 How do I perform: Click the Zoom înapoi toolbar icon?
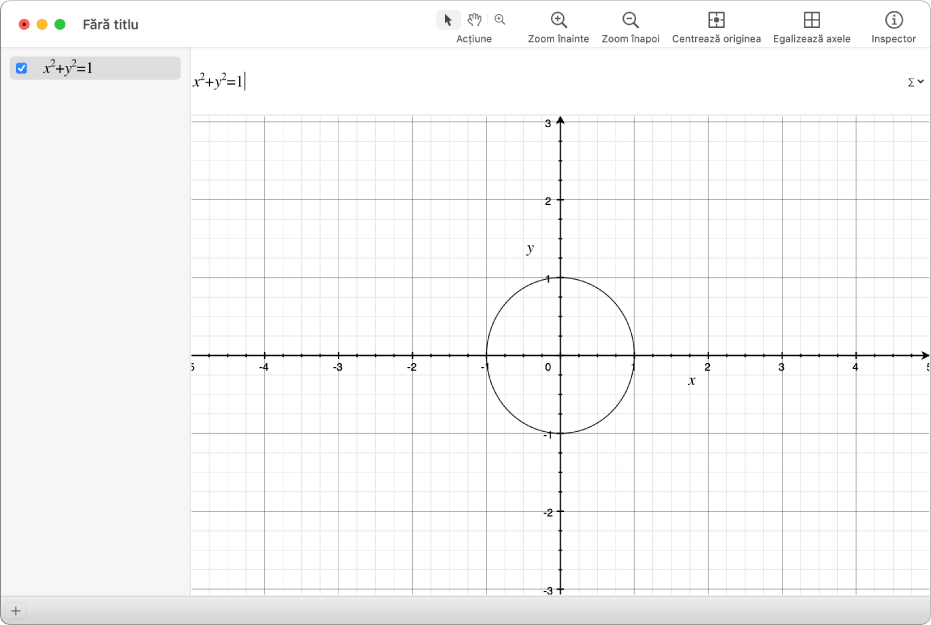click(631, 20)
